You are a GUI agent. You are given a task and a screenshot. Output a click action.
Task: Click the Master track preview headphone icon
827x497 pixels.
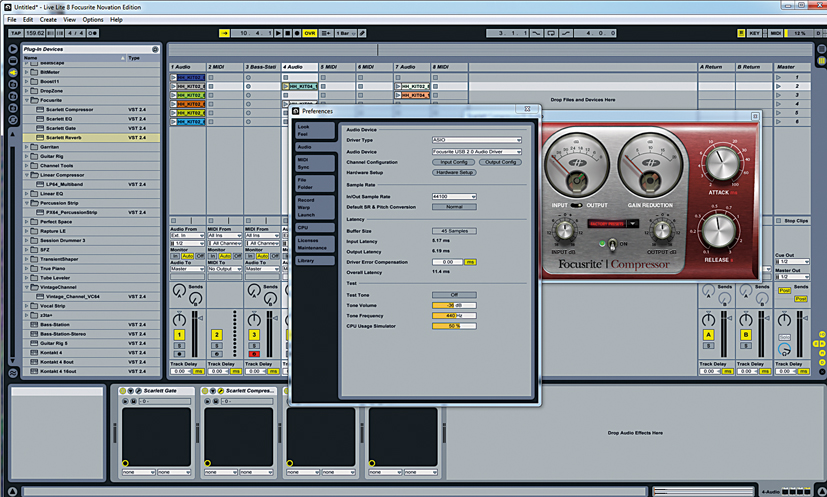coord(784,349)
